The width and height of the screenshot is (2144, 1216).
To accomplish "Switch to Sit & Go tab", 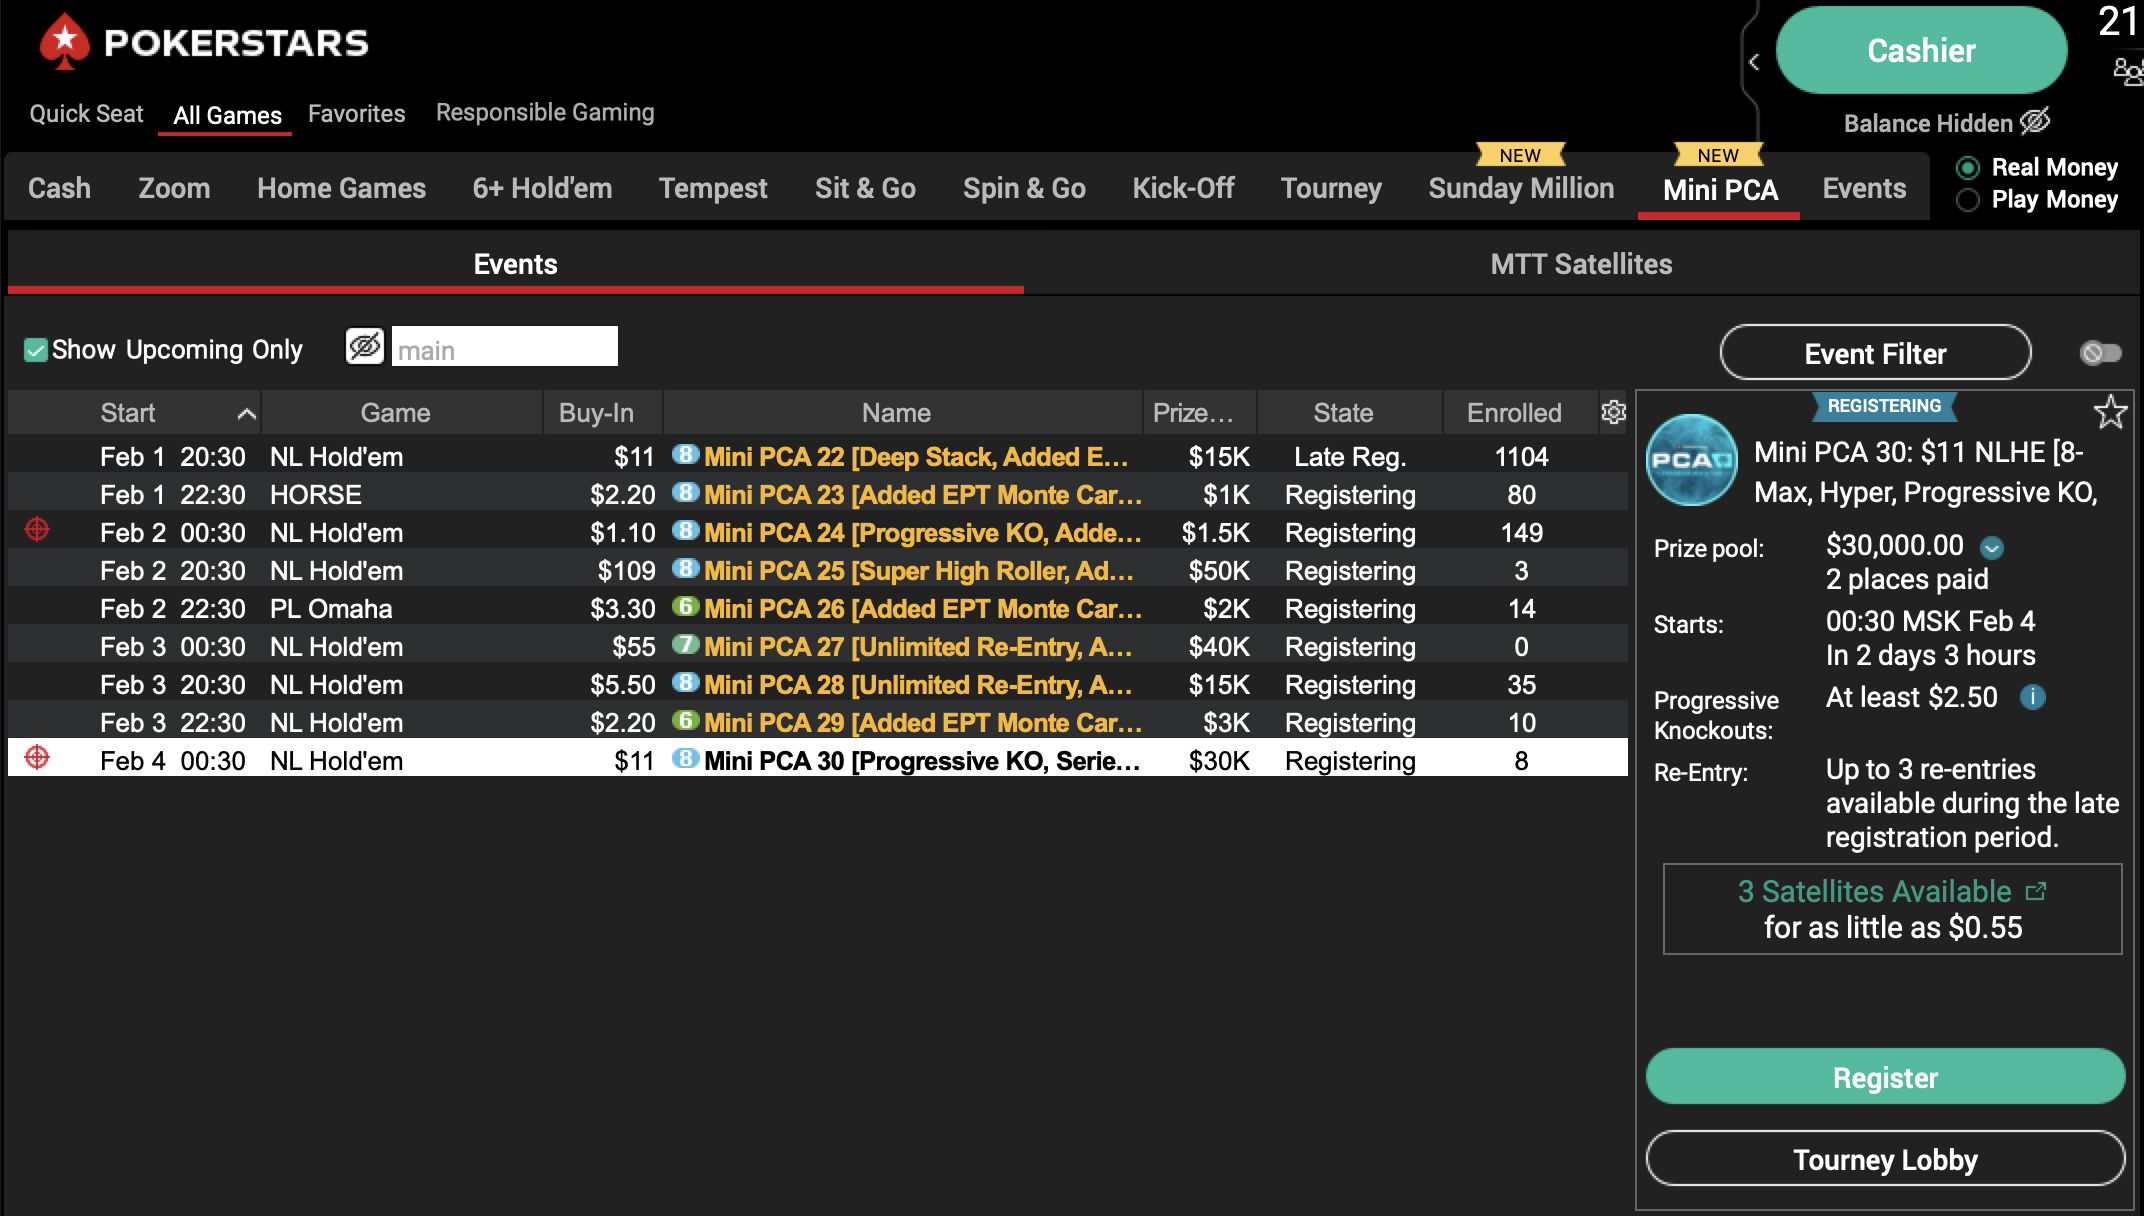I will pyautogui.click(x=865, y=188).
